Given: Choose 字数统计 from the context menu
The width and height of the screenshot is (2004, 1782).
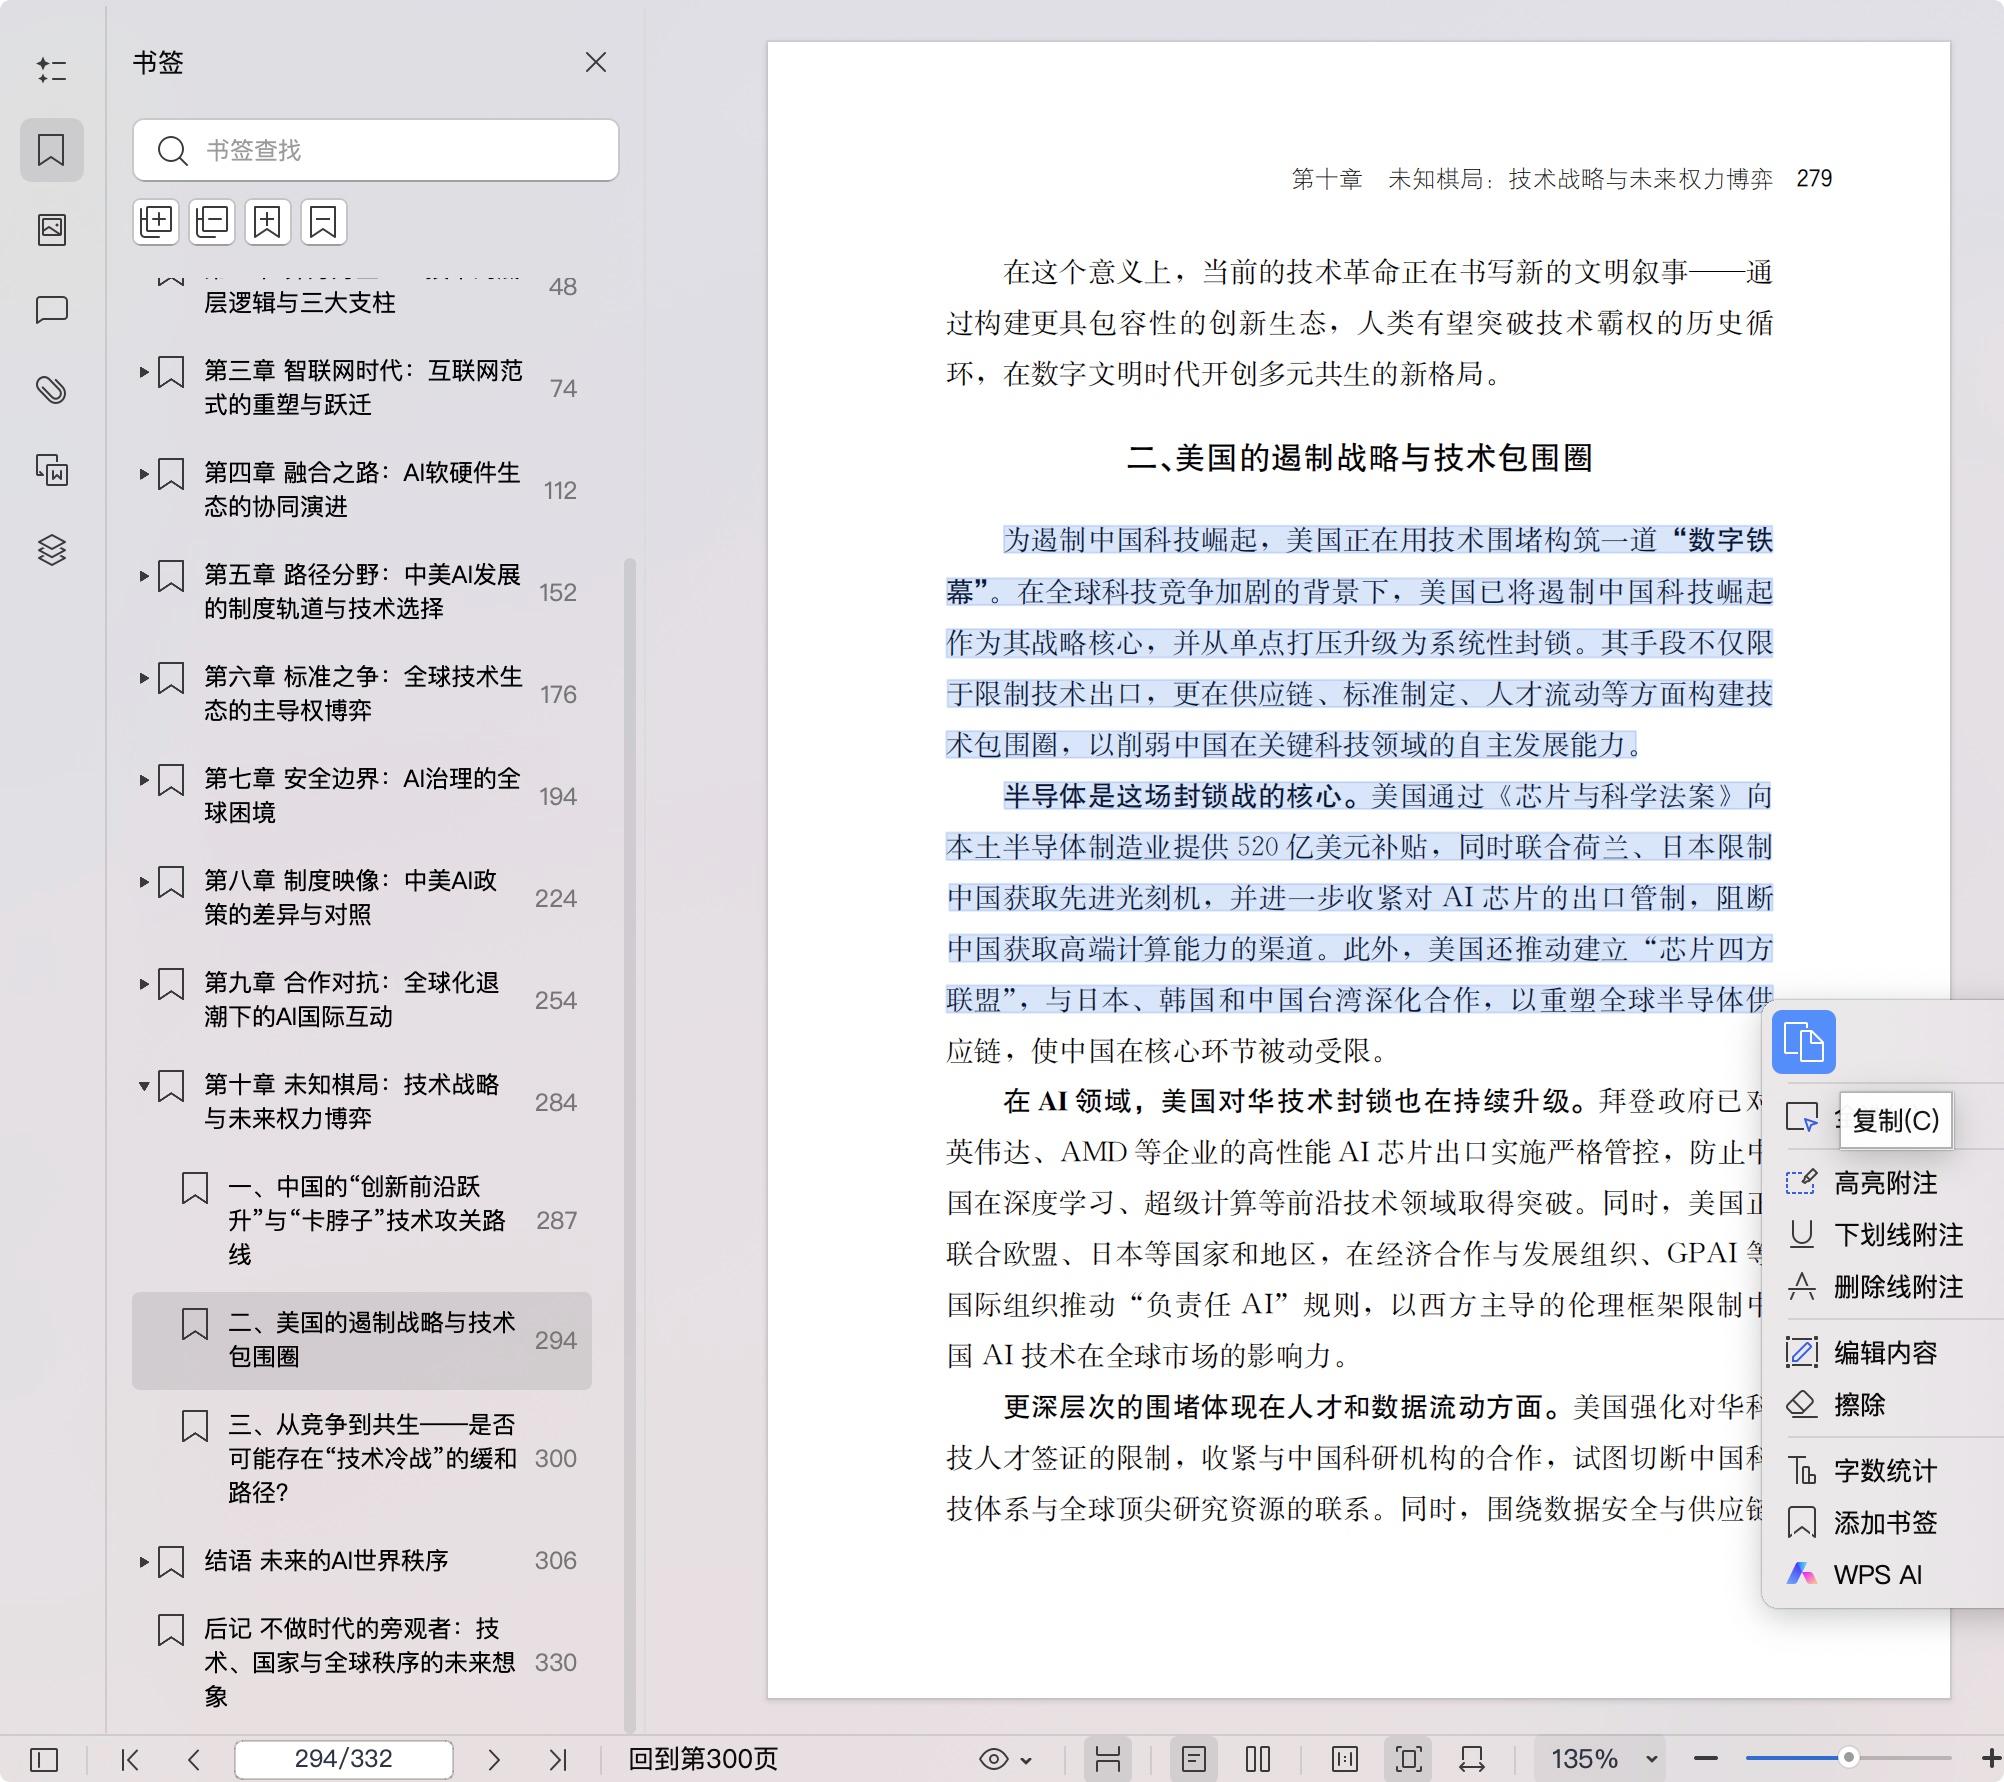Looking at the screenshot, I should tap(1885, 1471).
